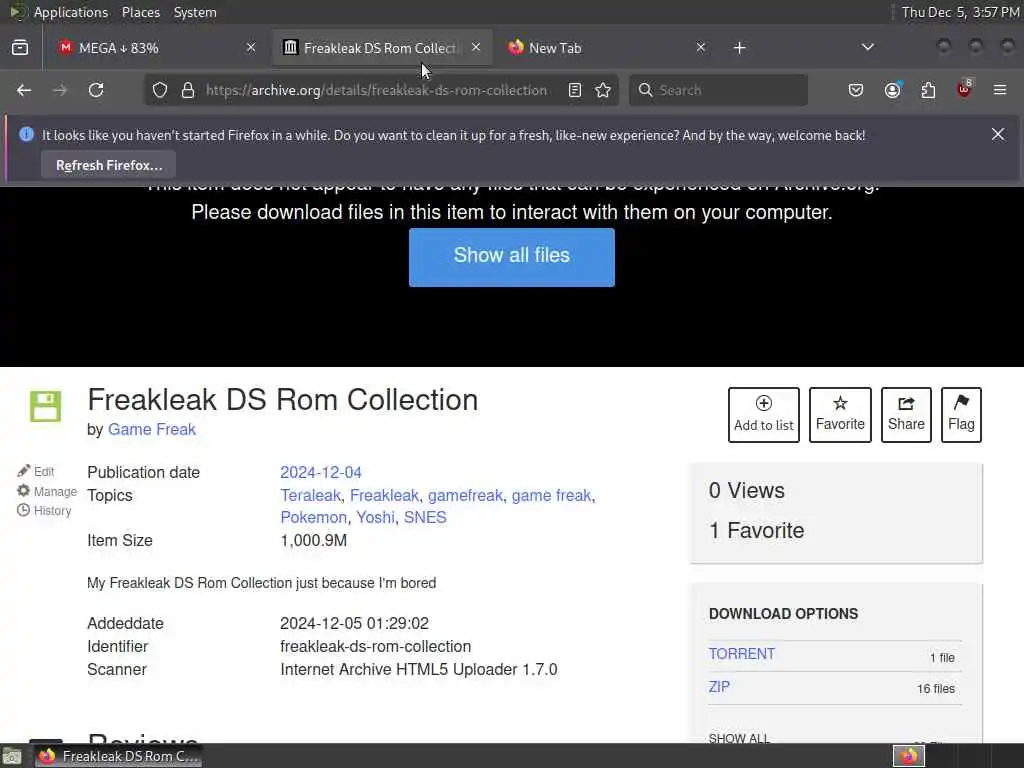This screenshot has width=1024, height=768.
Task: Click the 1 Favorite stat text
Action: point(756,530)
